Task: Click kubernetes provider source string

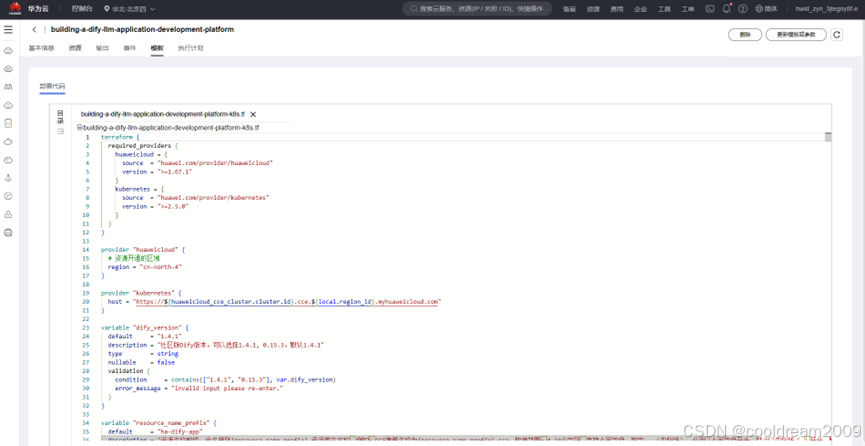Action: point(213,198)
